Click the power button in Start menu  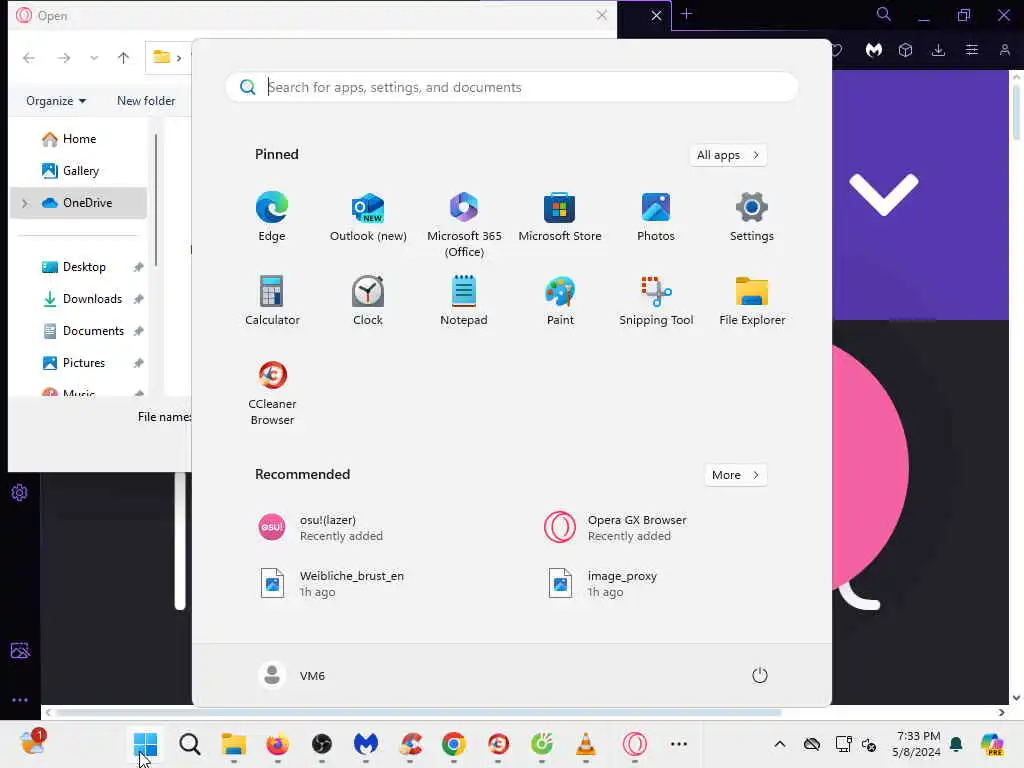point(760,675)
